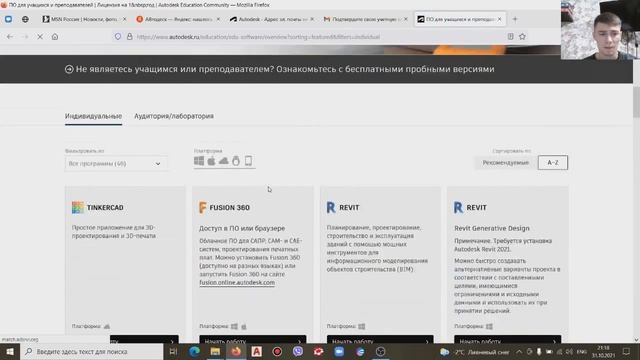This screenshot has width=640, height=360.
Task: Close the current Autodesk education tab
Action: click(500, 19)
